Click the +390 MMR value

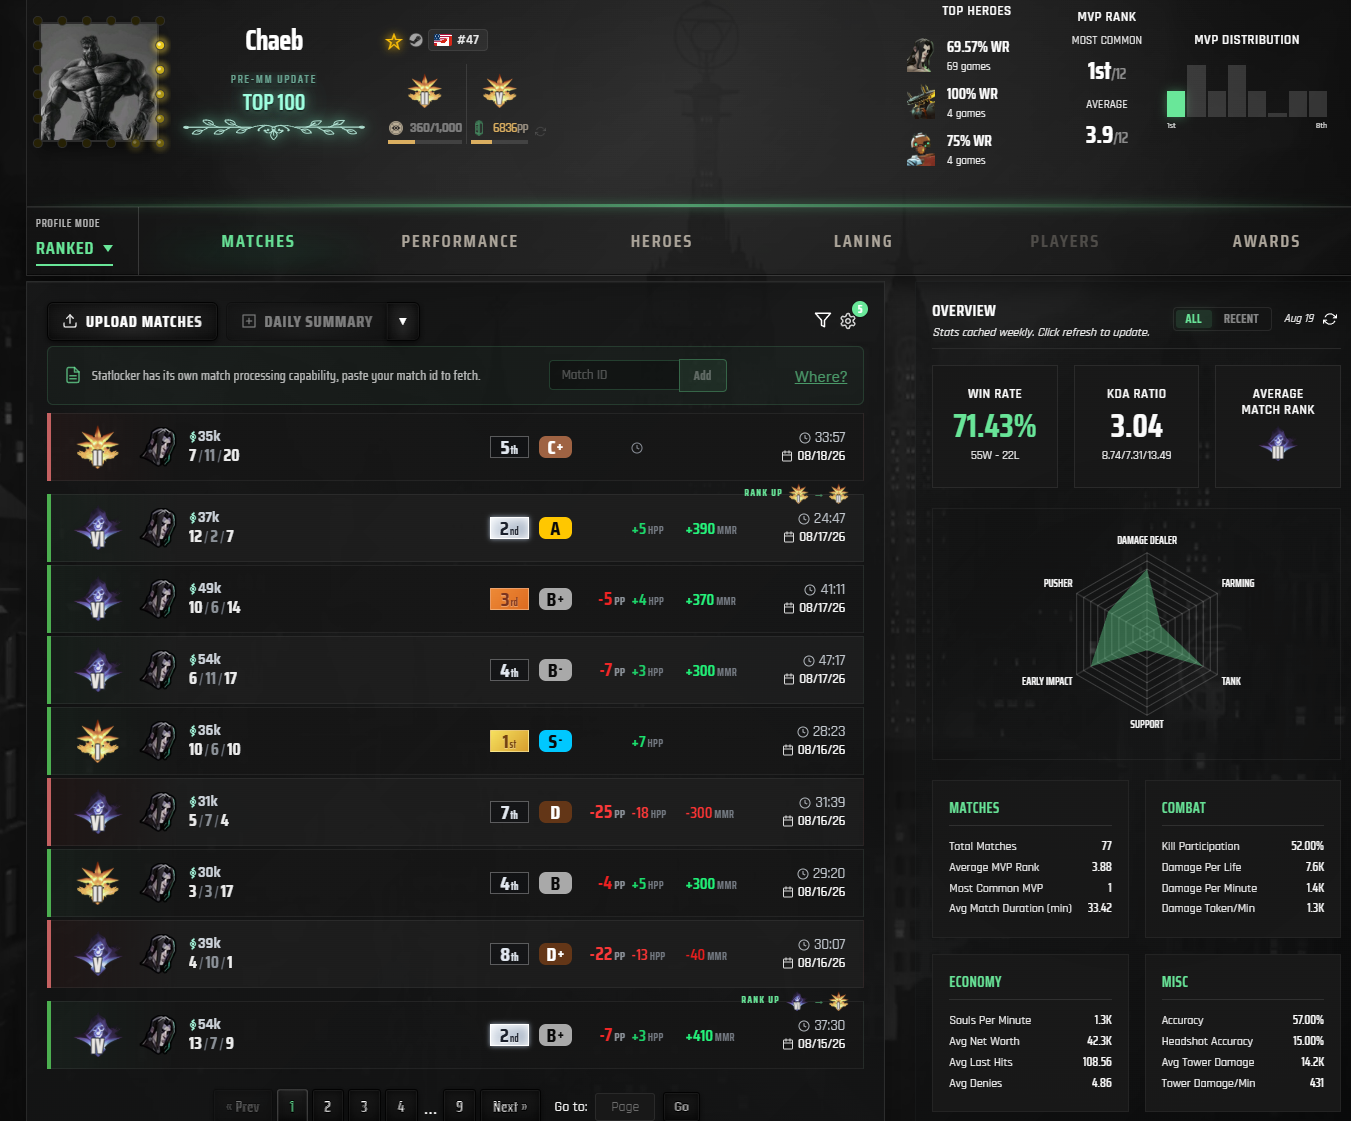click(711, 529)
